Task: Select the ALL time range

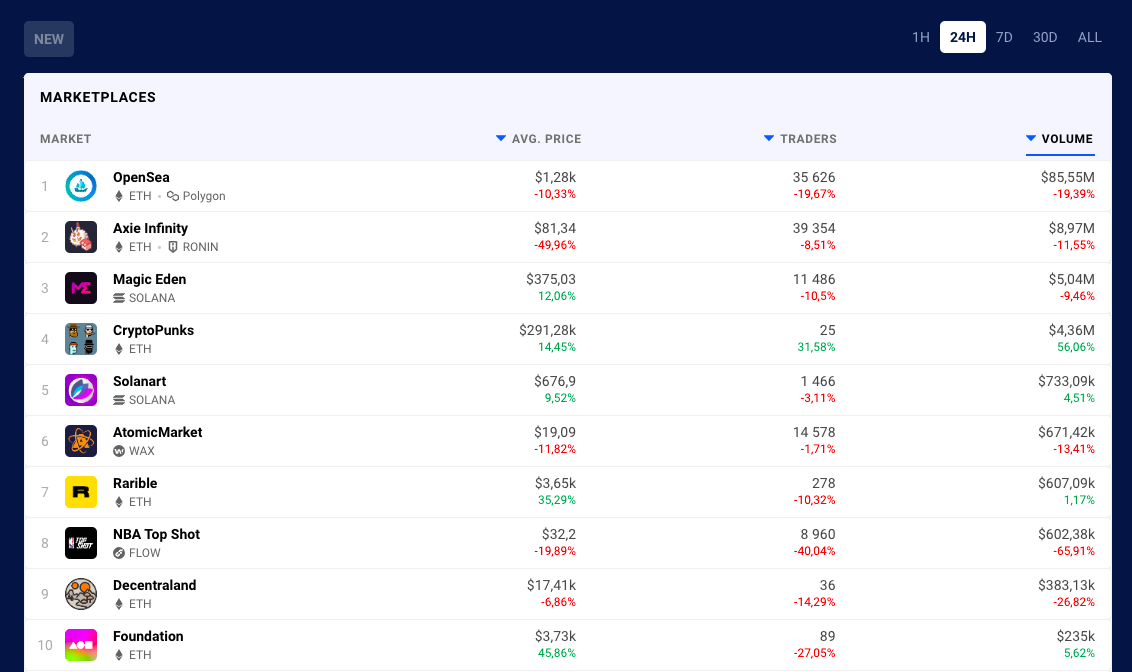Action: point(1089,38)
